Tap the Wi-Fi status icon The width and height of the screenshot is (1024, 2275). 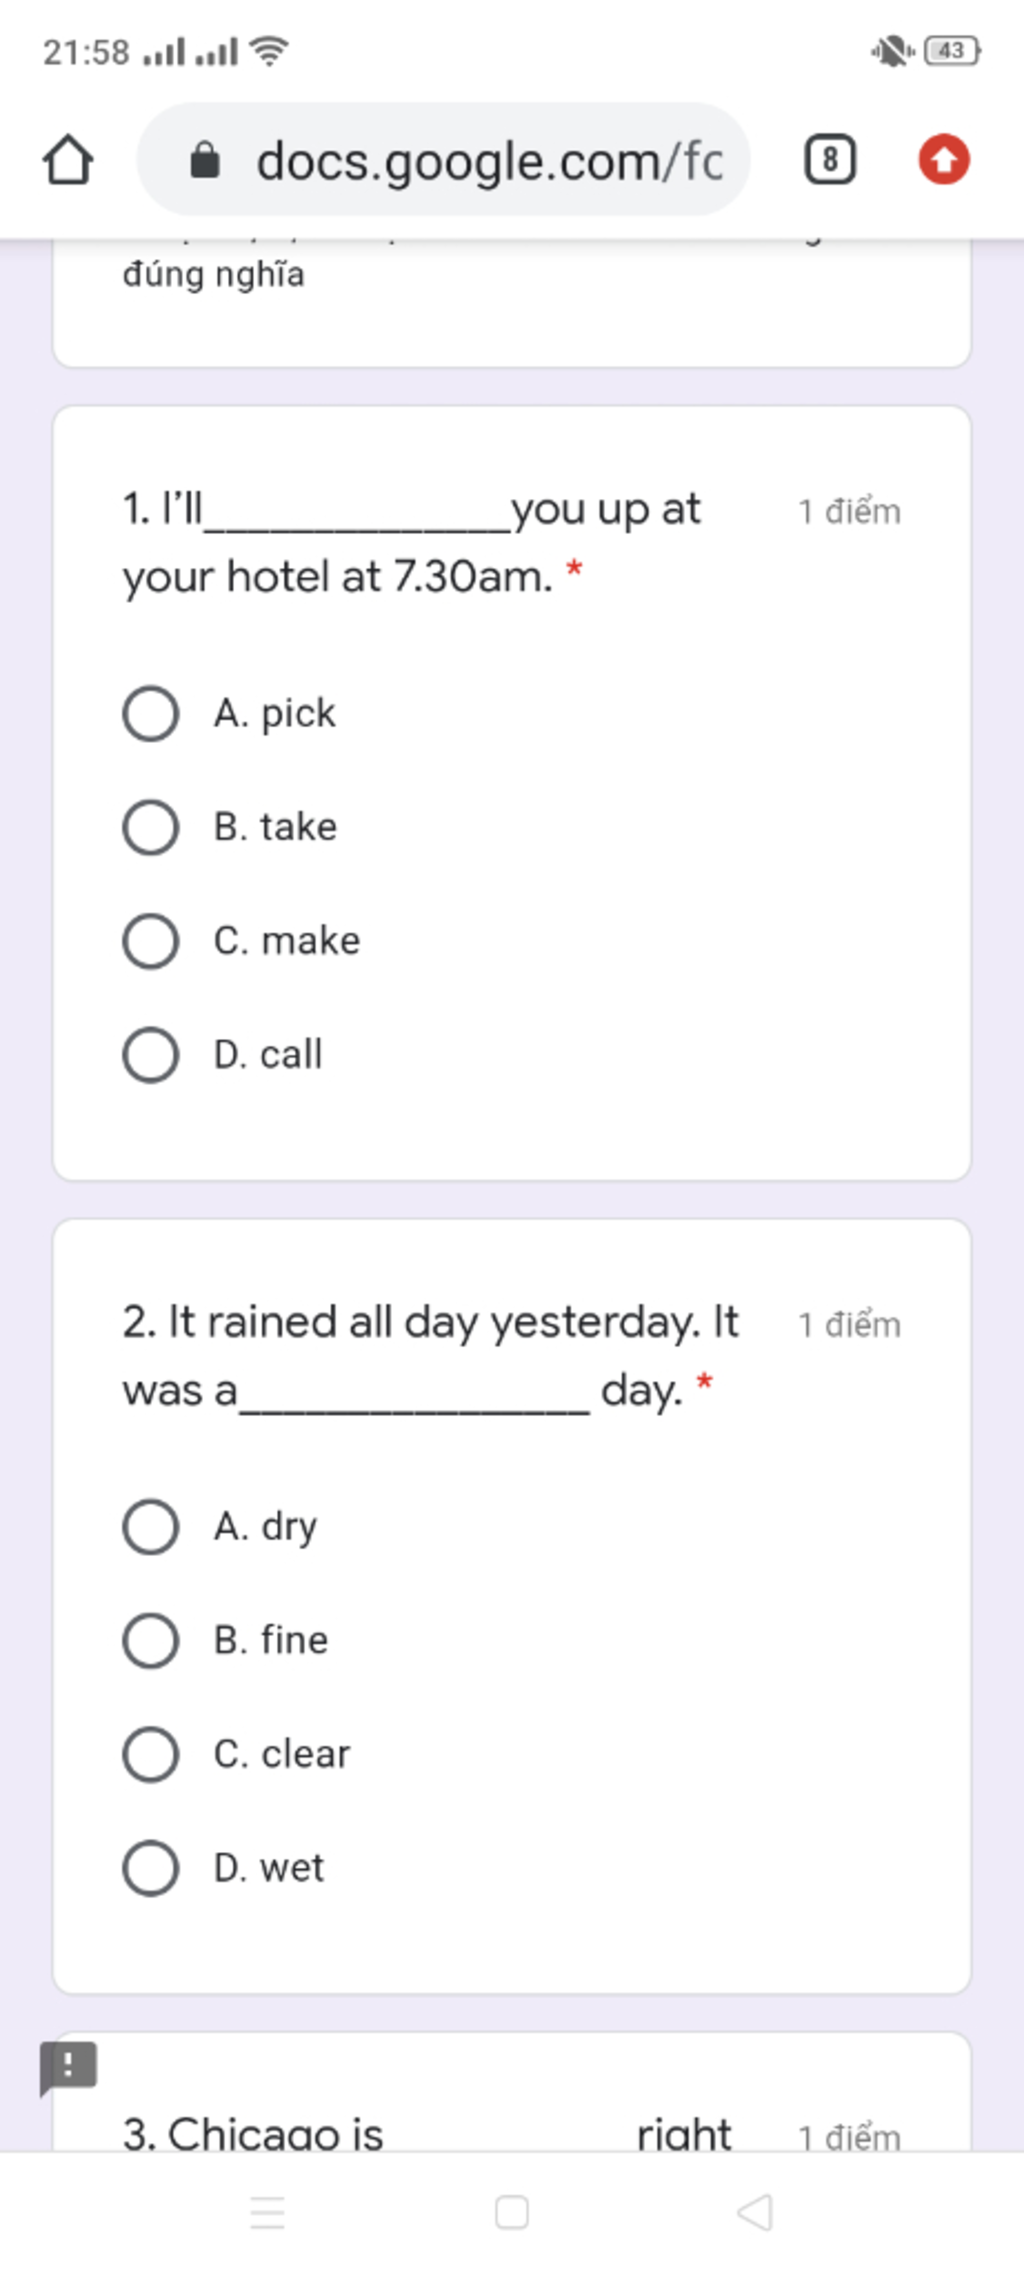click(269, 50)
